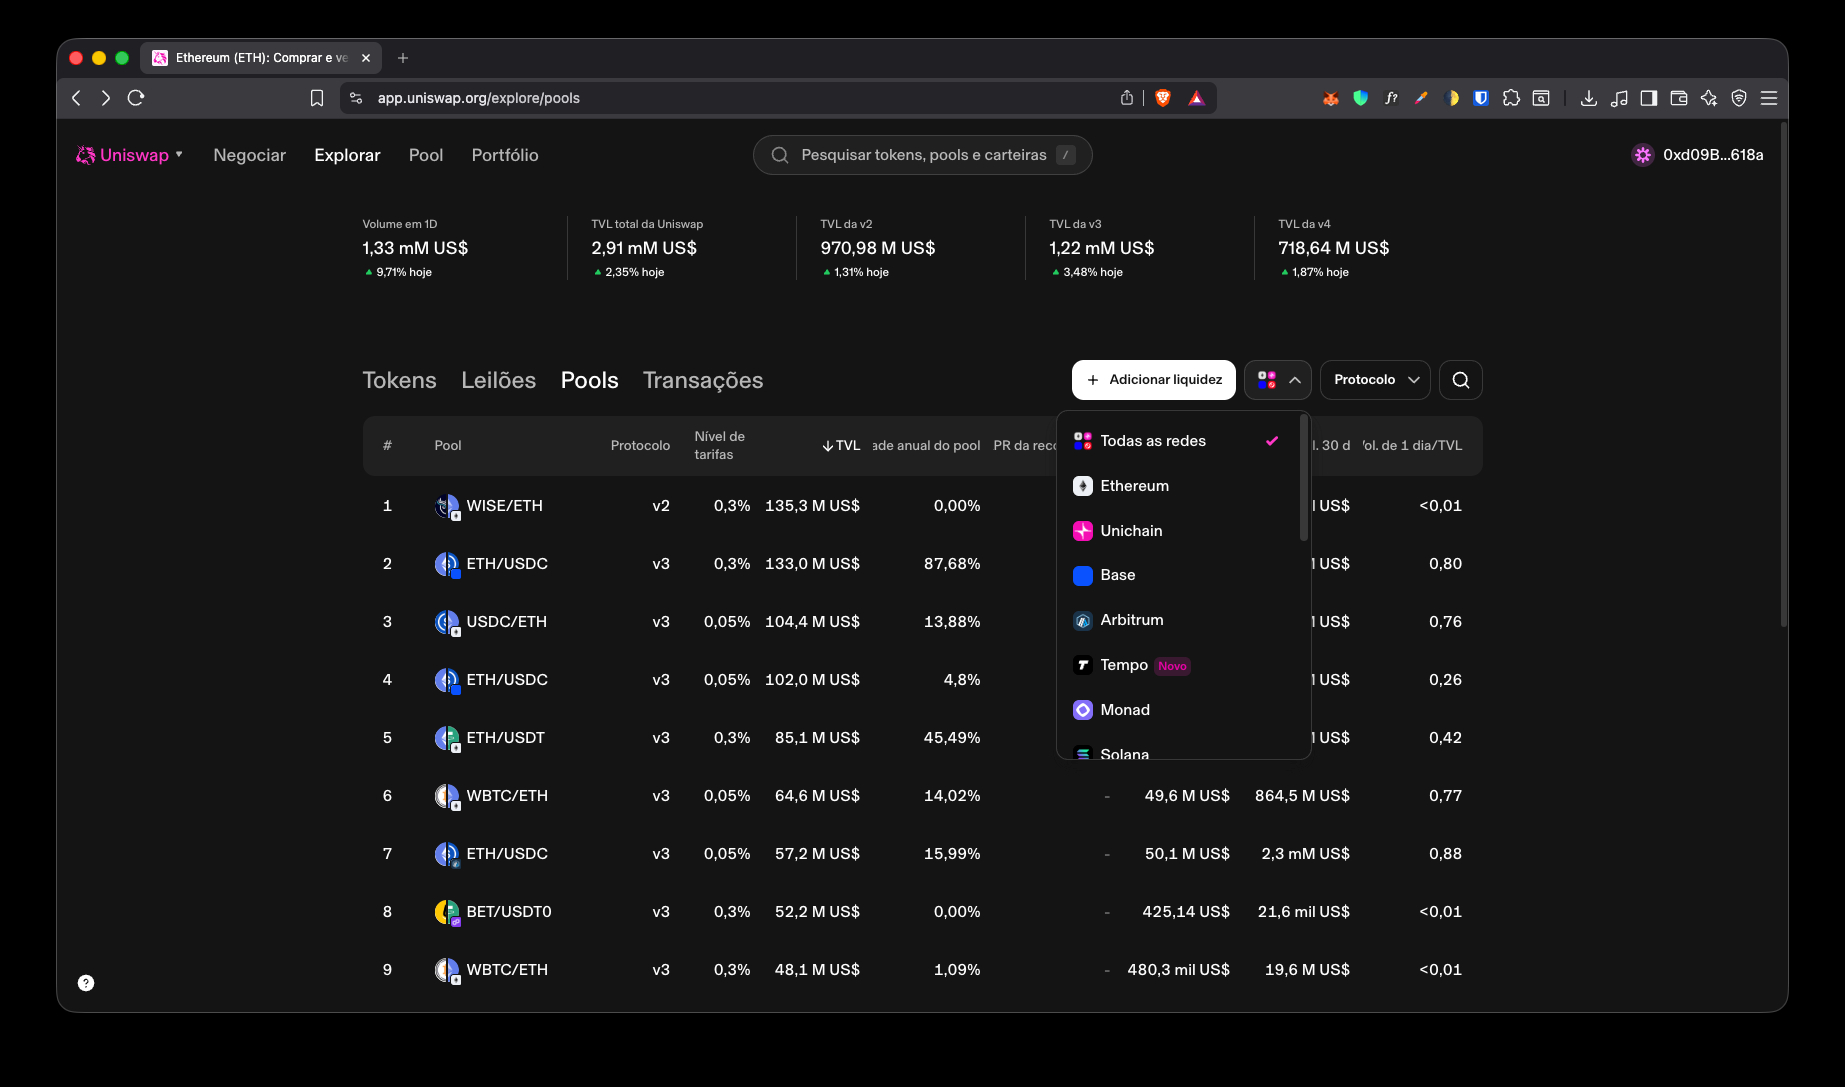1845x1087 pixels.
Task: Open help question mark button
Action: (86, 983)
